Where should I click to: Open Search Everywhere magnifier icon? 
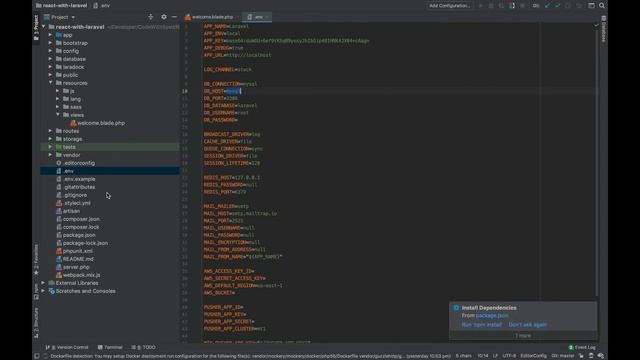602,6
